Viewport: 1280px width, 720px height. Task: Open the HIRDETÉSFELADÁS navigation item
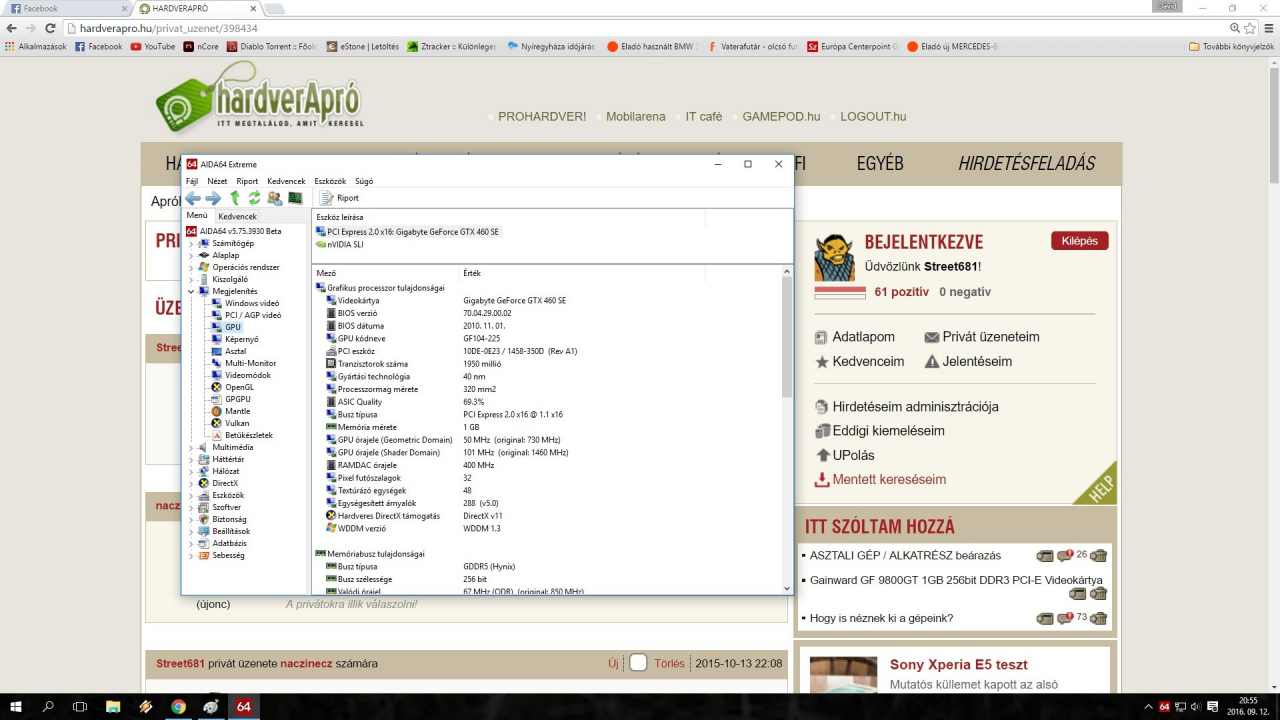[1027, 164]
